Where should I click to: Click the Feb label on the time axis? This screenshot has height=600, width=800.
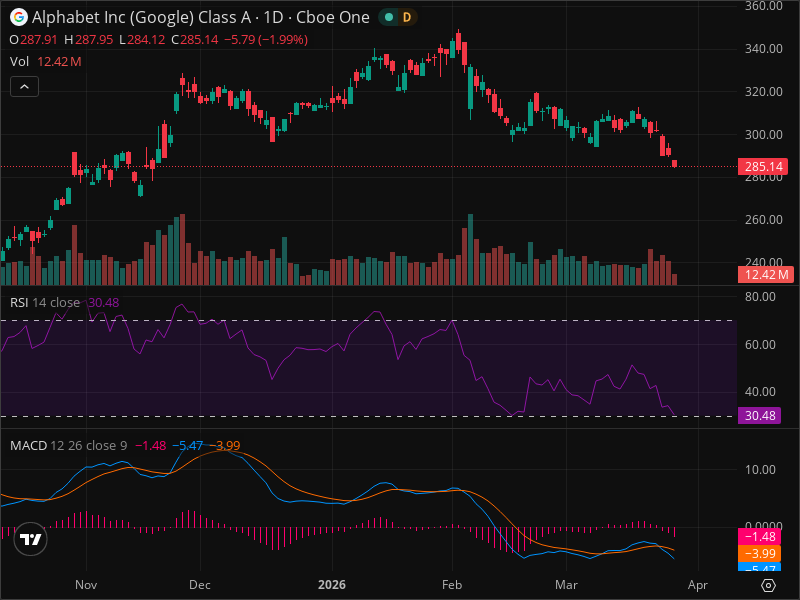[452, 585]
